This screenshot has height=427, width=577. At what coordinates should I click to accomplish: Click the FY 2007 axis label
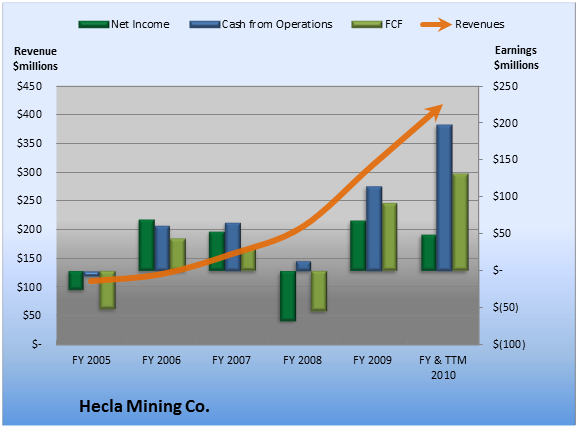231,360
